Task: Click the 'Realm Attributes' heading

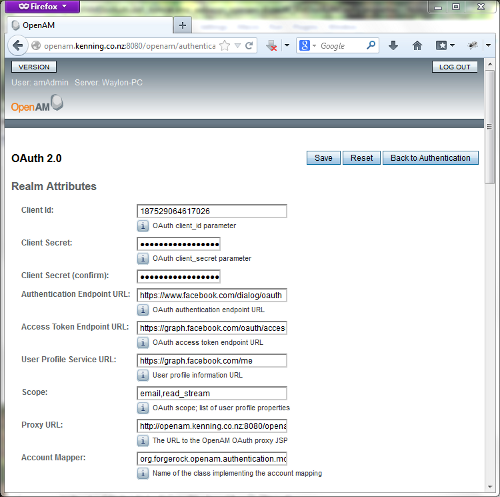Action: 54,186
